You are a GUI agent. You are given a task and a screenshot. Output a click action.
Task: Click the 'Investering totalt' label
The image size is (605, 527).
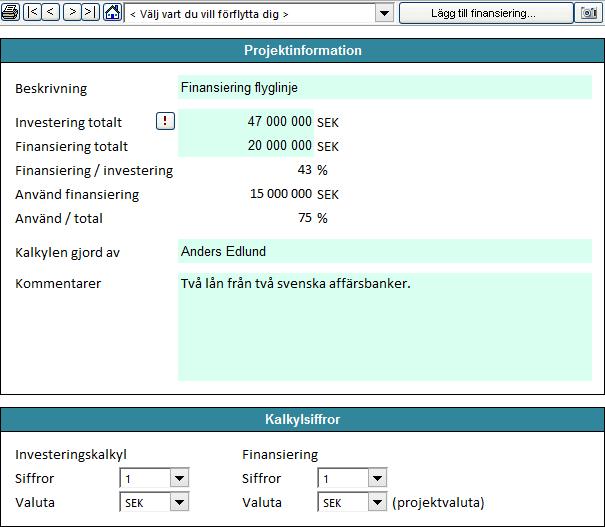68,122
